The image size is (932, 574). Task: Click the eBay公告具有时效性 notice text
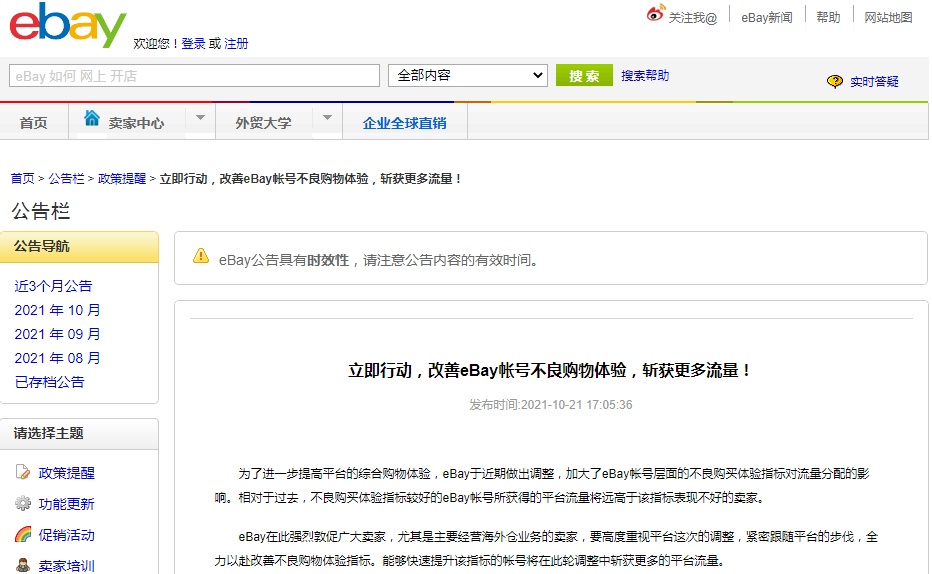pyautogui.click(x=379, y=260)
